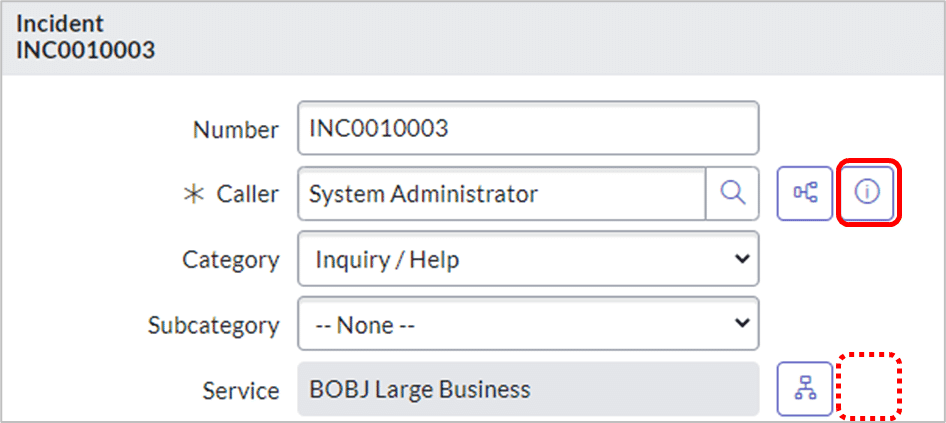This screenshot has width=946, height=423.
Task: Click the Number field label
Action: (236, 129)
